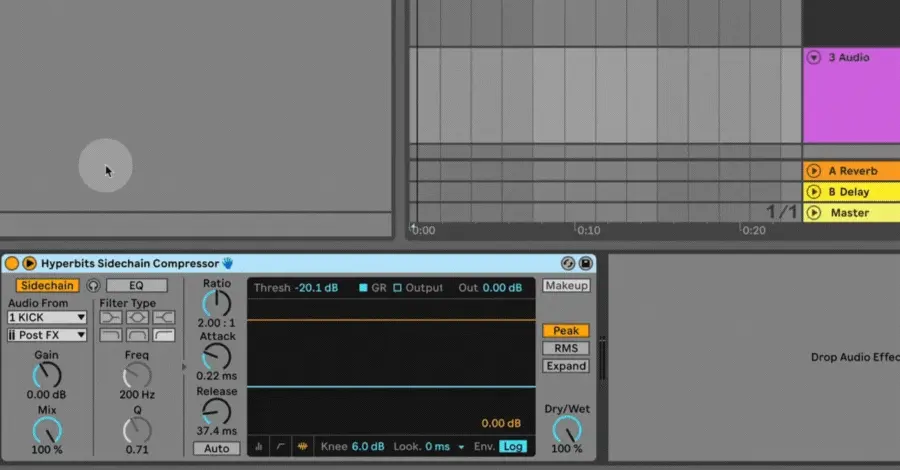Click the 0.00 dB gain reduction readout
Image resolution: width=900 pixels, height=470 pixels.
(501, 424)
